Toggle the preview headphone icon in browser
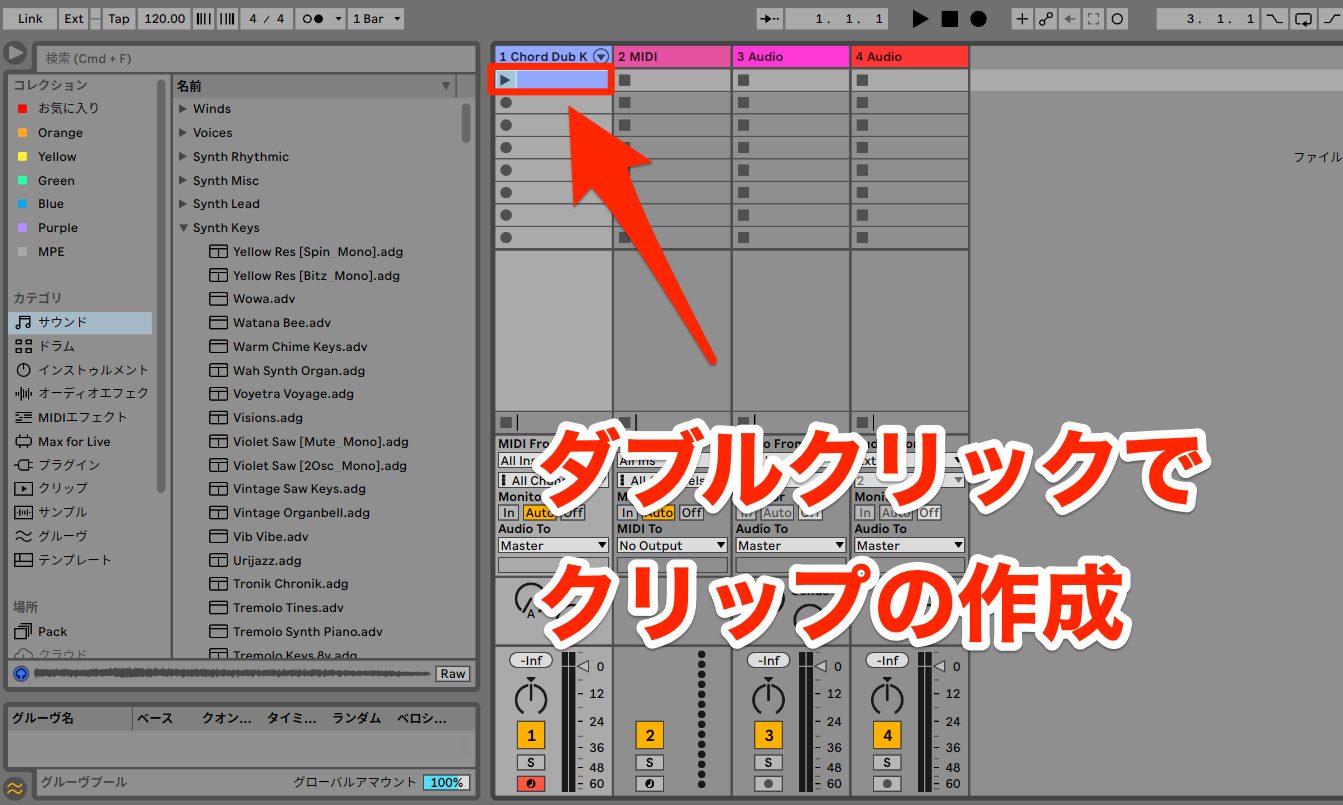 tap(21, 674)
